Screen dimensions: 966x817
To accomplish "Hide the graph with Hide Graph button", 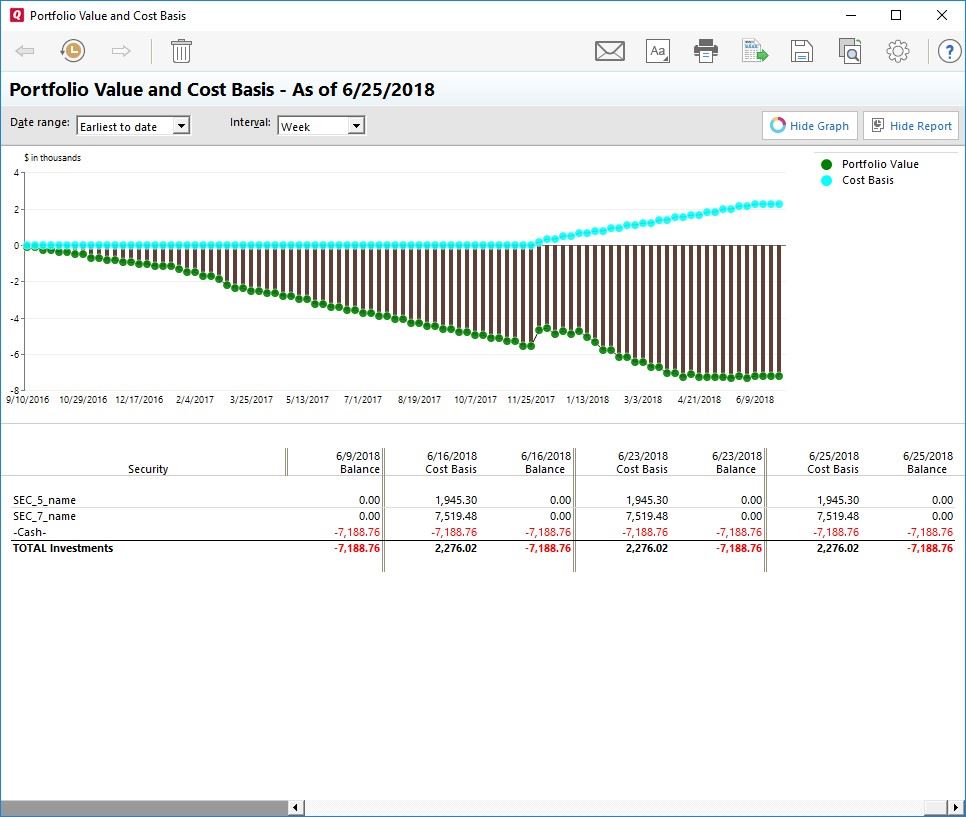I will coord(808,126).
